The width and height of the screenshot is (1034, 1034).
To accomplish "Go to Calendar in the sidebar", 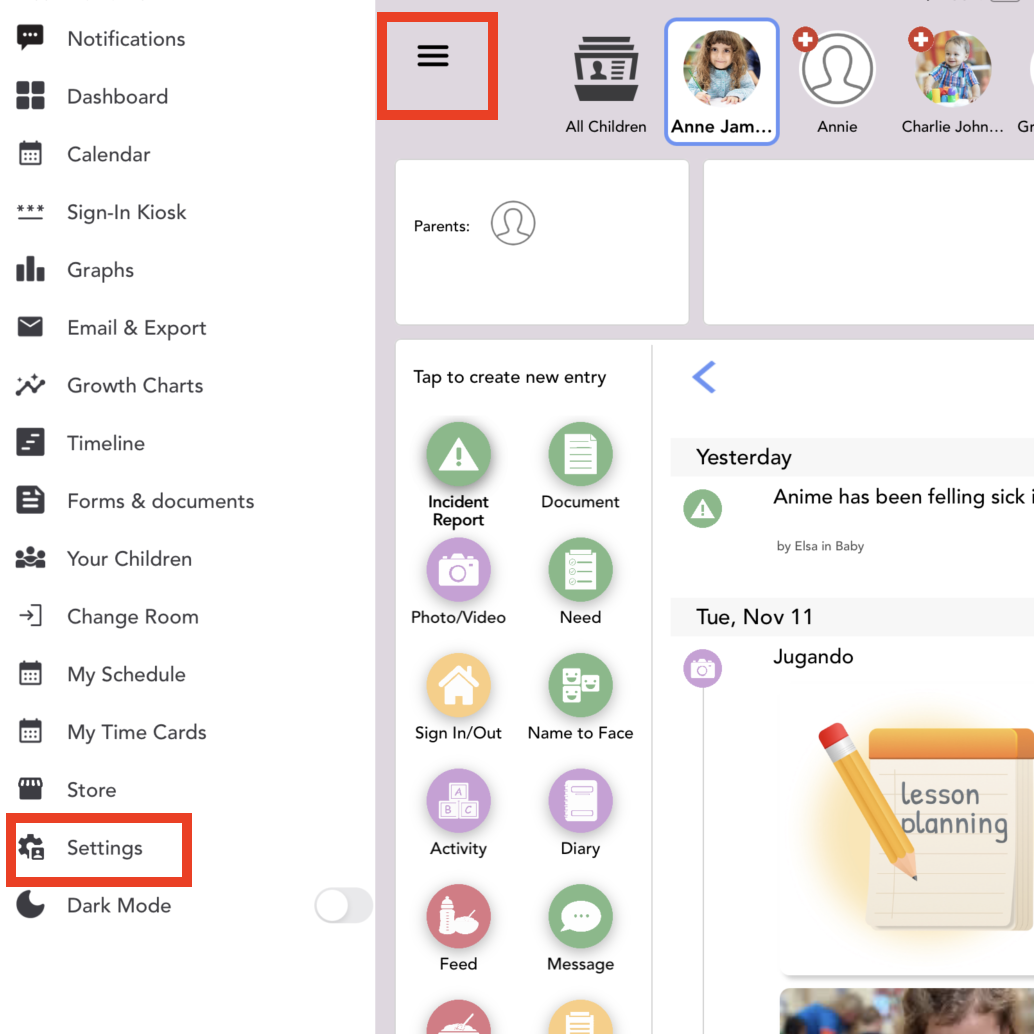I will click(x=109, y=154).
